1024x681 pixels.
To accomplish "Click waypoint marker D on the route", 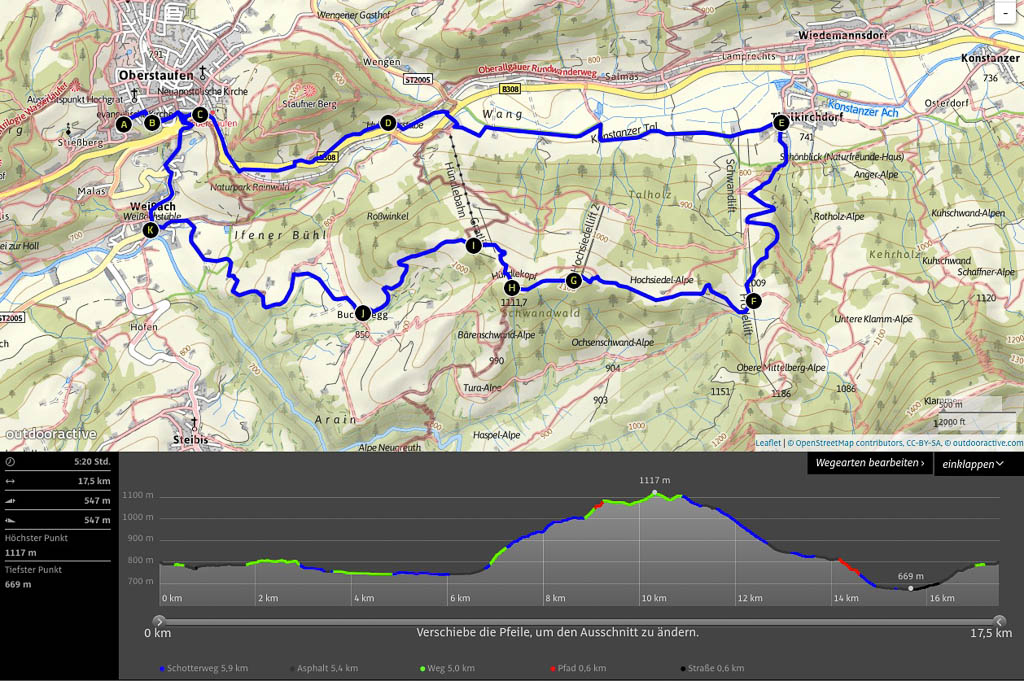I will 387,123.
